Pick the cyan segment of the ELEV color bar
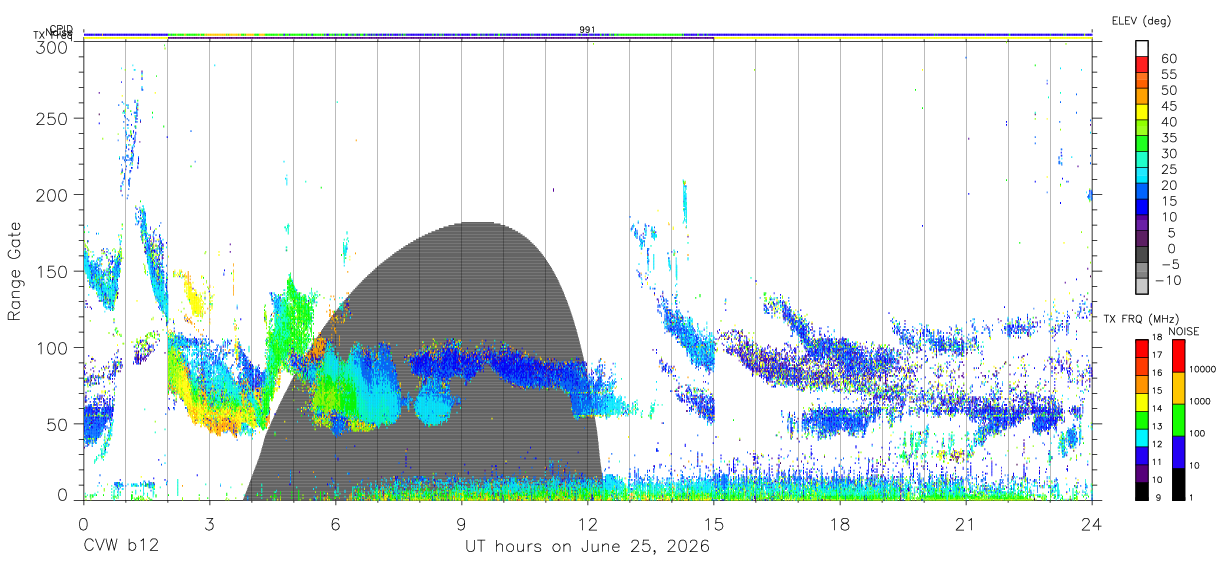 (1142, 175)
